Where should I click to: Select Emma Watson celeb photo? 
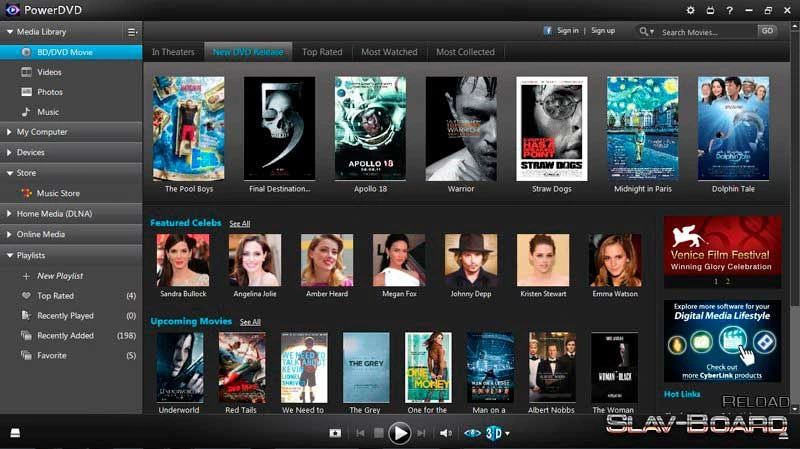coord(615,260)
